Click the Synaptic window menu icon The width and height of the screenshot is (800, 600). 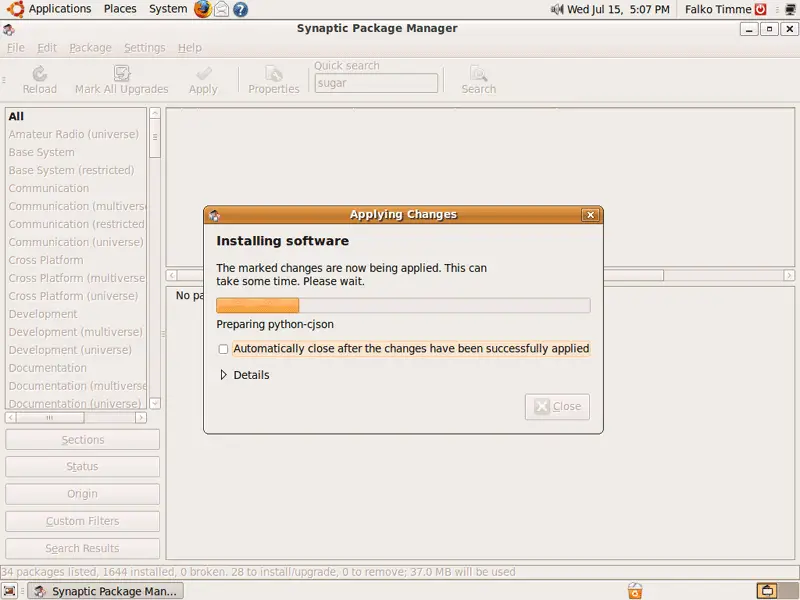coord(9,30)
